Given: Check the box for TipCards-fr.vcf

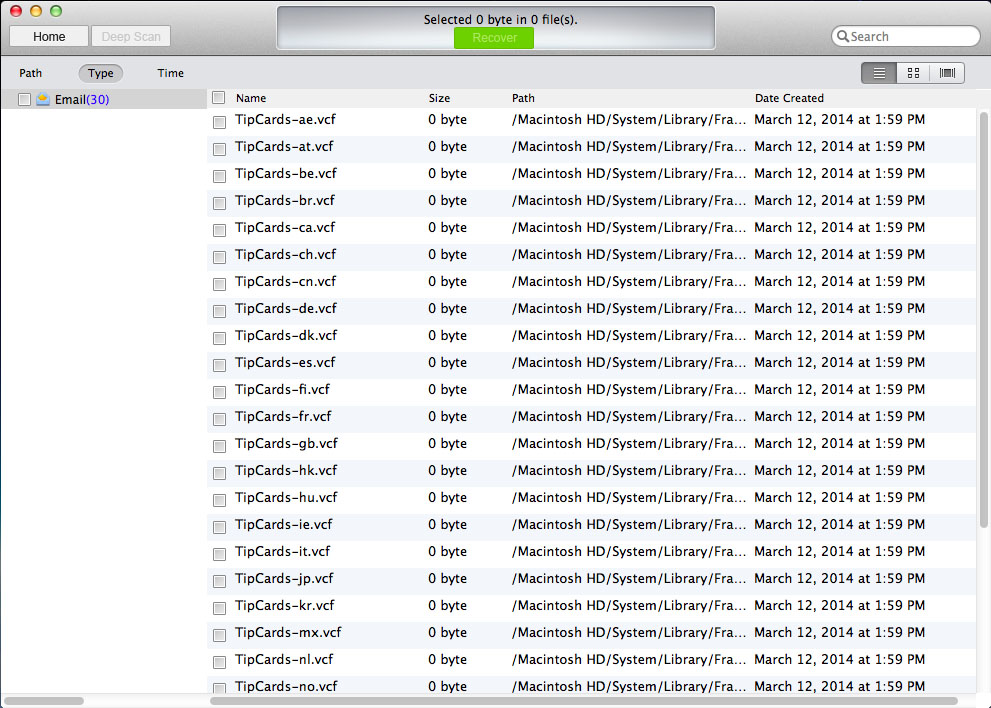Looking at the screenshot, I should coord(219,419).
